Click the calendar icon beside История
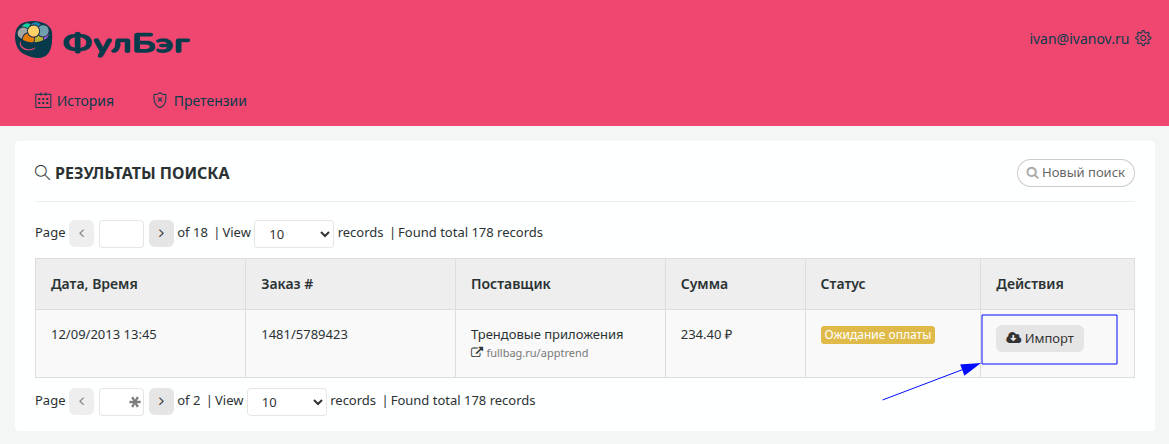Screen dimensions: 1169x444 point(43,101)
